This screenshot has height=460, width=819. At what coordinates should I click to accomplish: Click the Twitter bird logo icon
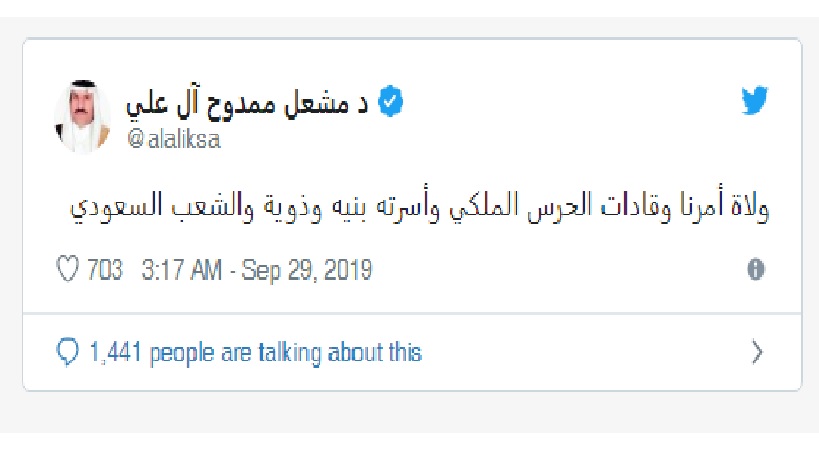(754, 100)
